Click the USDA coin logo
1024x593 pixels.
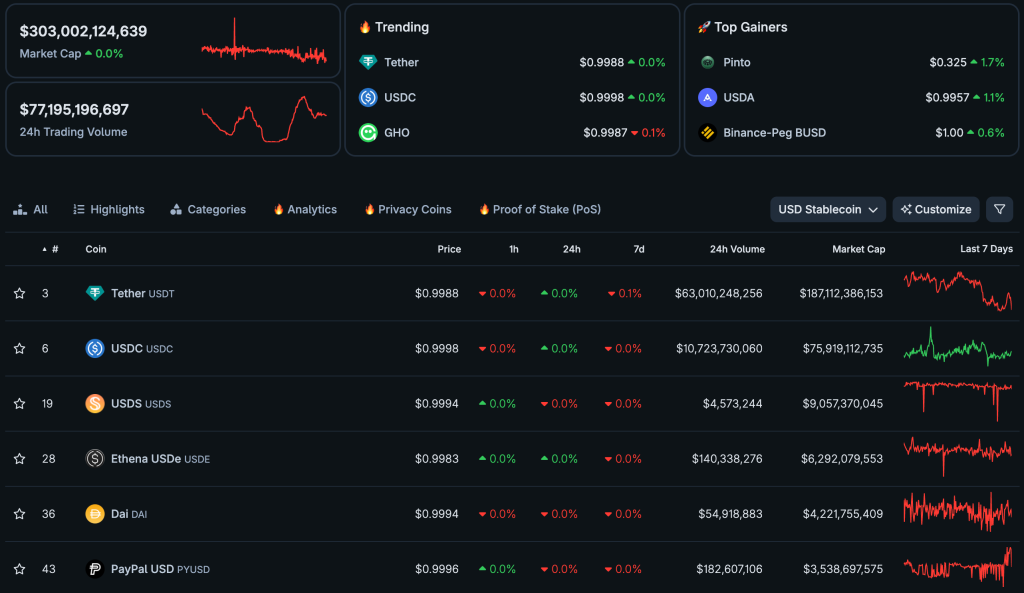click(x=709, y=96)
